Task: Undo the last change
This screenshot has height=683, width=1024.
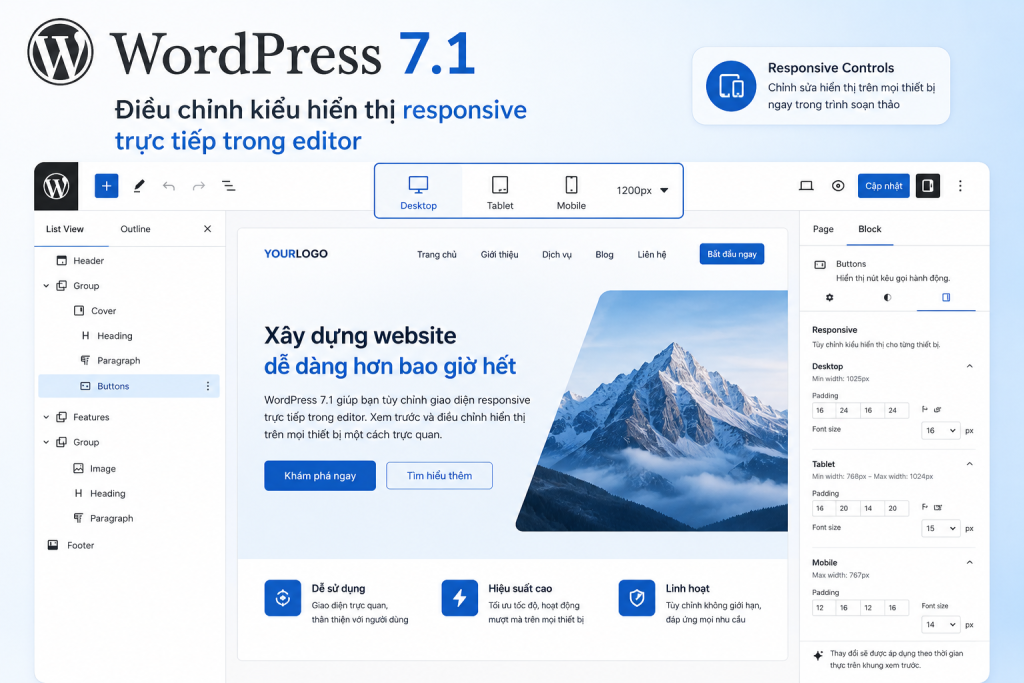Action: [168, 187]
